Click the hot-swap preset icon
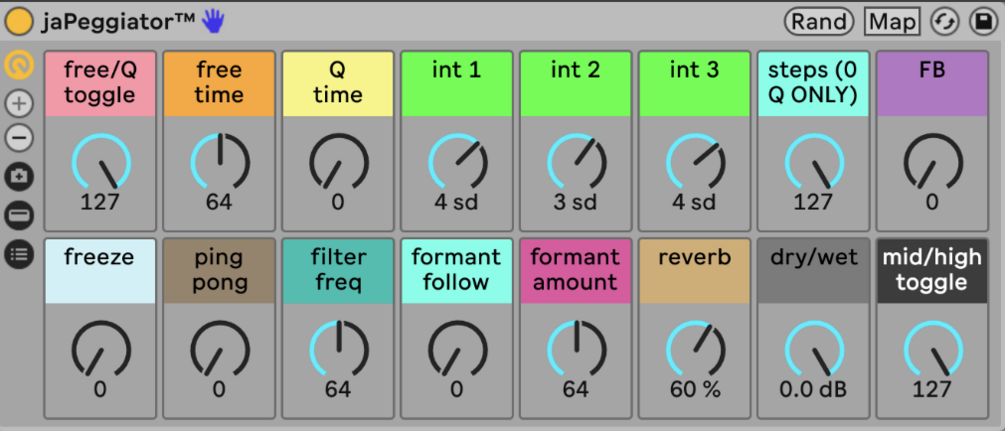Viewport: 1005px width, 431px height. [945, 22]
